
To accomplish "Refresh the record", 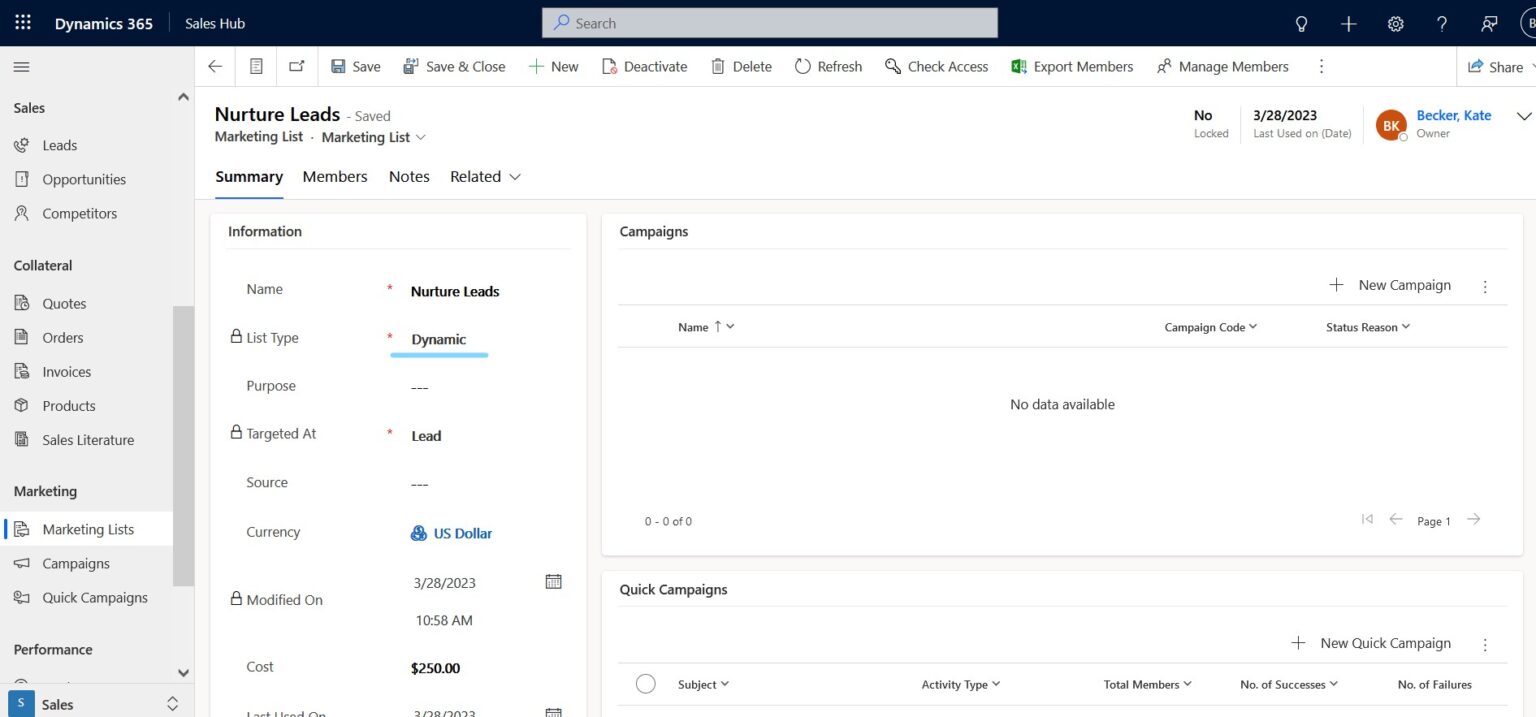I will tap(828, 66).
